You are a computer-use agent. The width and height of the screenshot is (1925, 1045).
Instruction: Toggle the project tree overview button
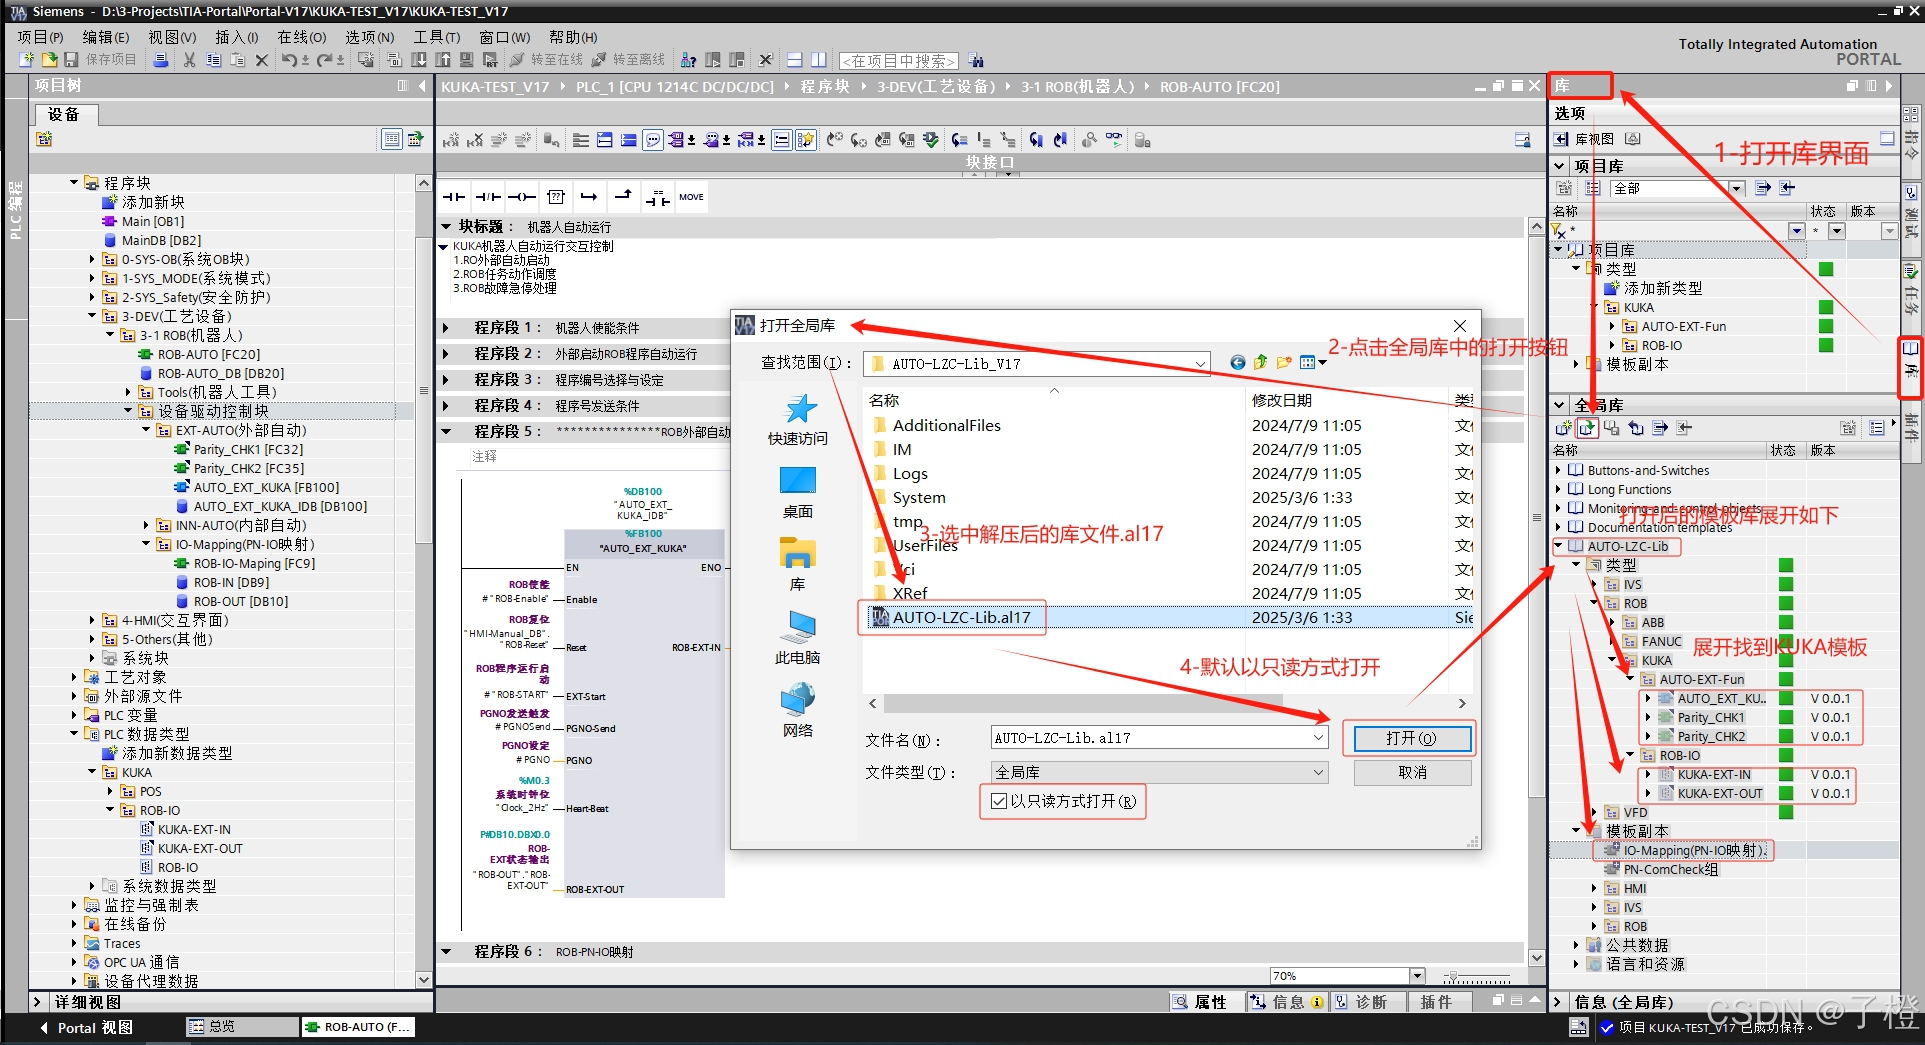tap(391, 139)
